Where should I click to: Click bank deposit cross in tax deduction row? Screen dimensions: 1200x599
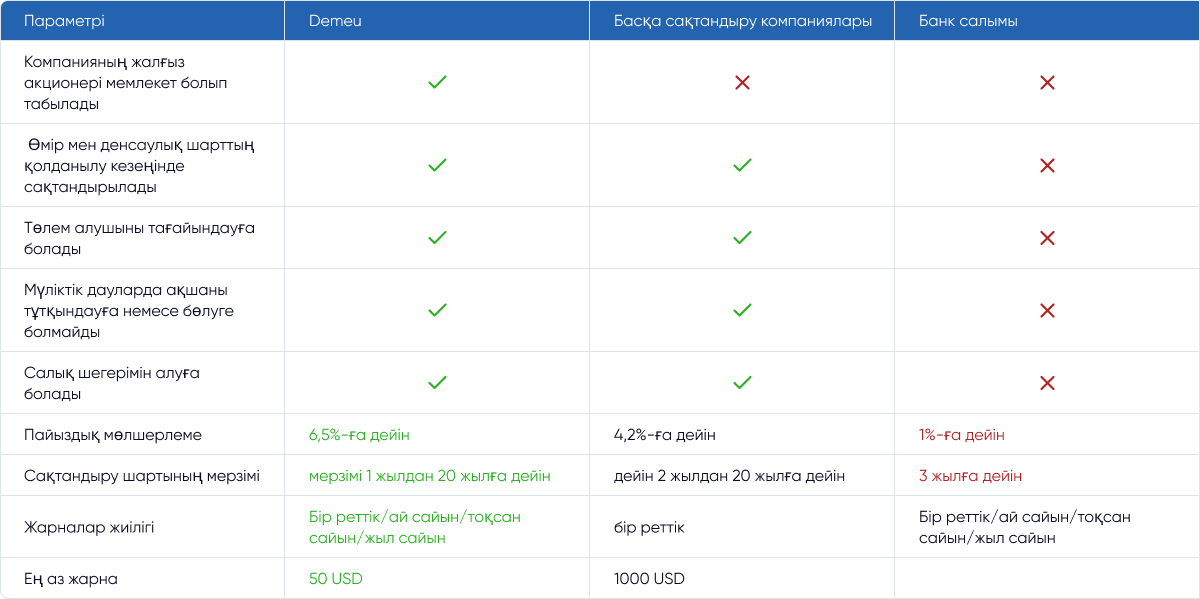point(1047,383)
